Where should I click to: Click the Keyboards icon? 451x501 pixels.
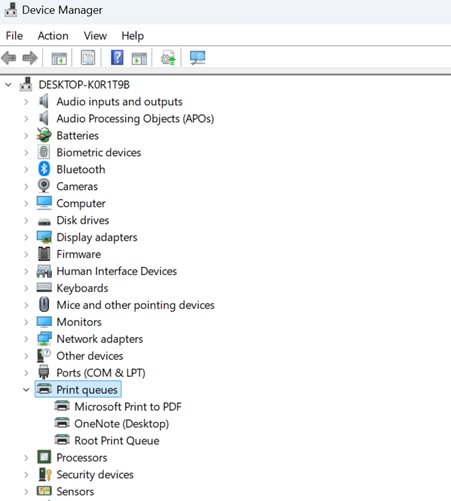tap(44, 287)
